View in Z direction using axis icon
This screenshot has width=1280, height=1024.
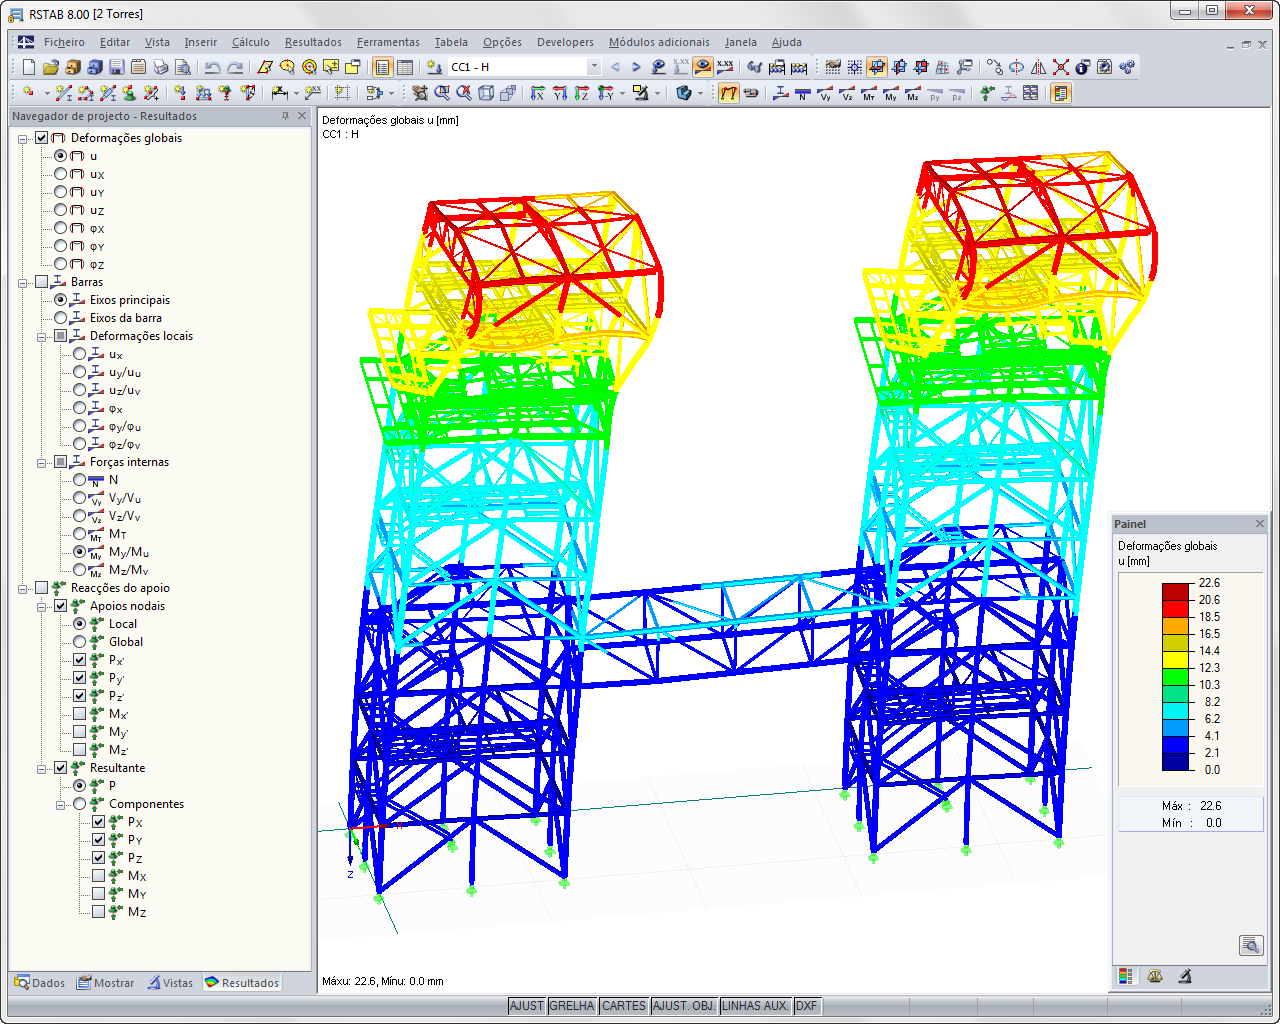(581, 93)
